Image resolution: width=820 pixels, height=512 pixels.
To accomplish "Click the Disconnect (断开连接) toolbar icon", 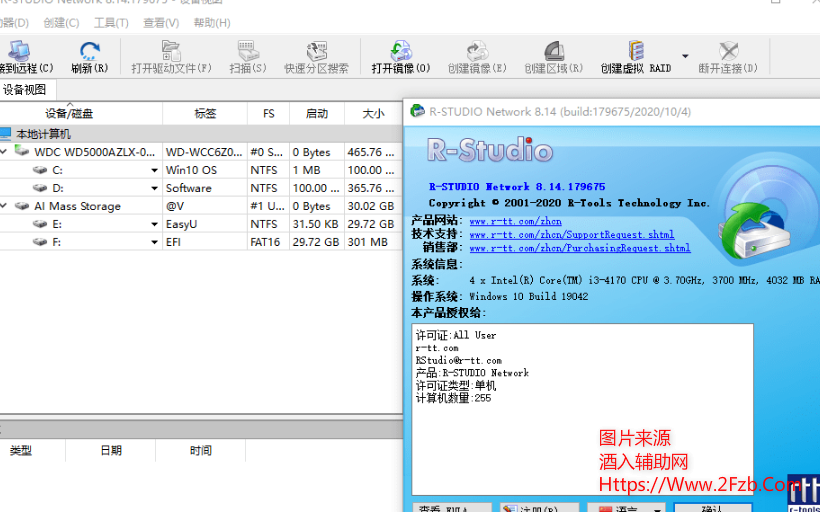I will click(728, 52).
